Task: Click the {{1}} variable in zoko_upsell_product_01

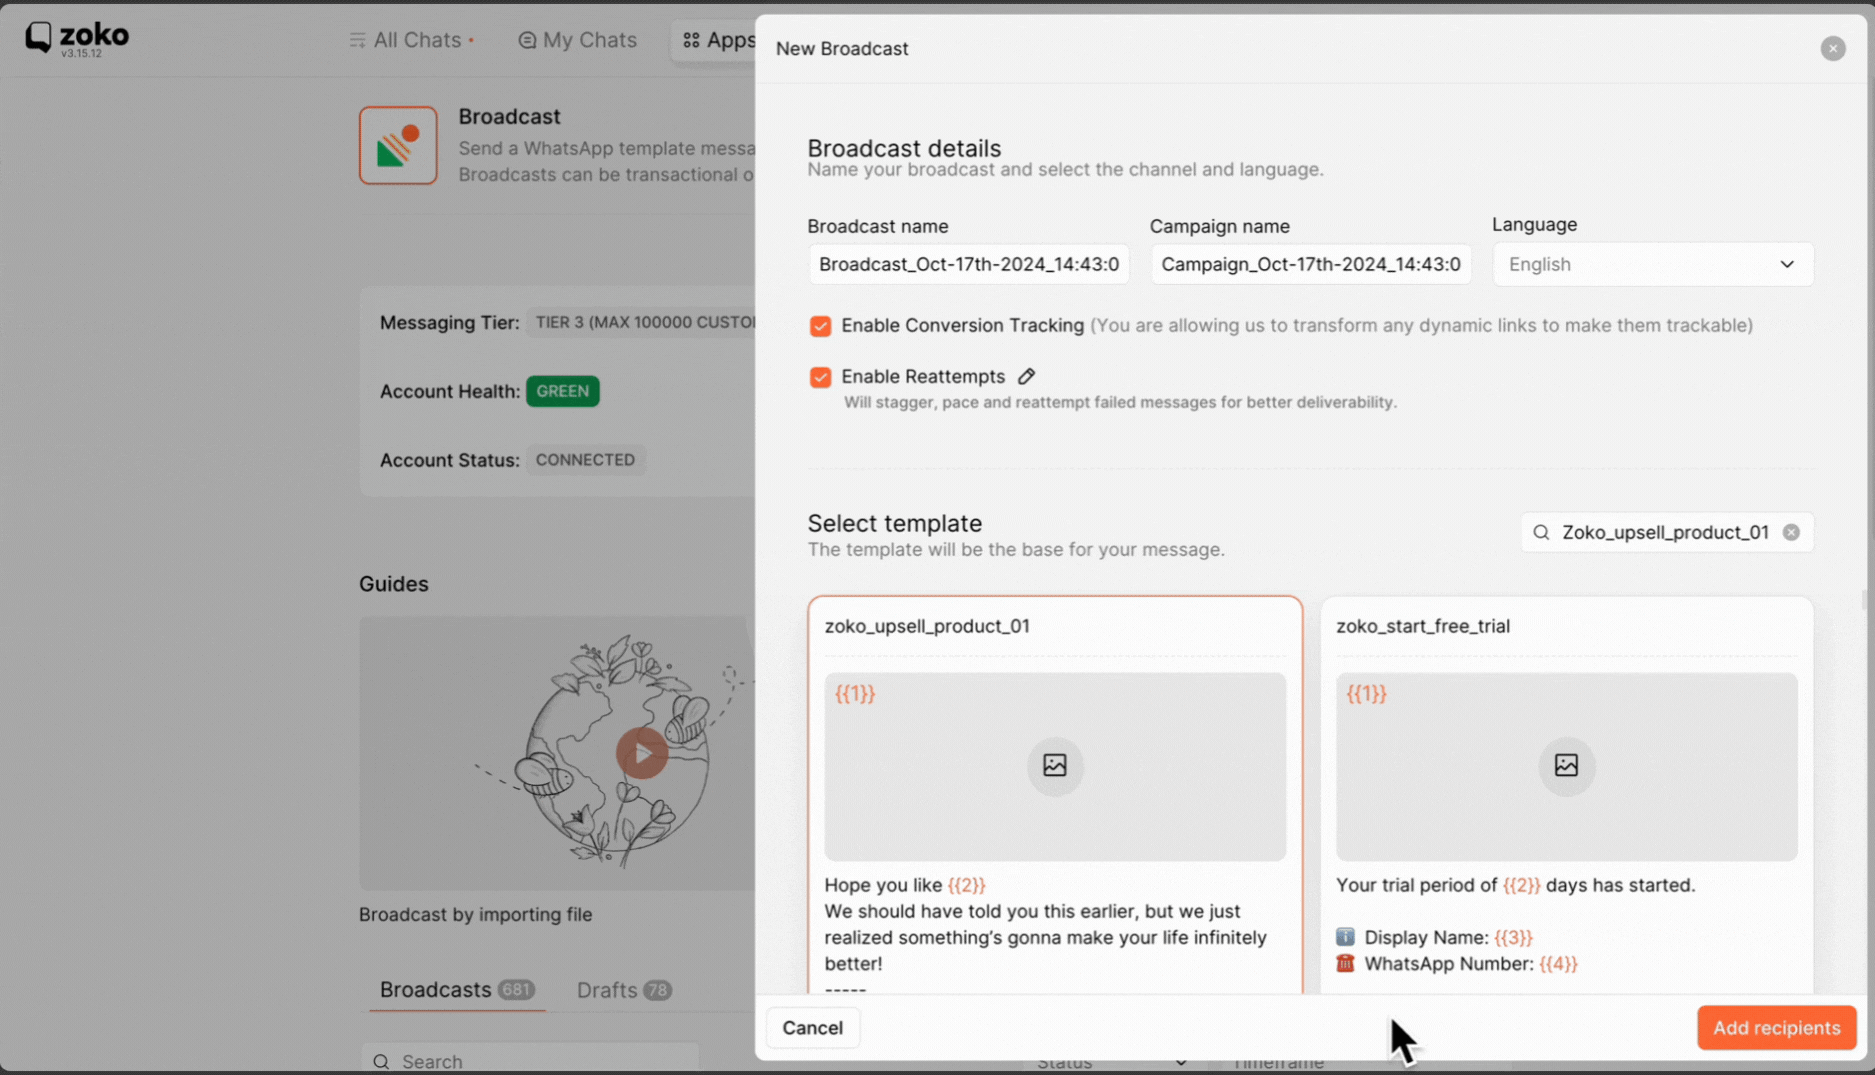Action: point(855,694)
